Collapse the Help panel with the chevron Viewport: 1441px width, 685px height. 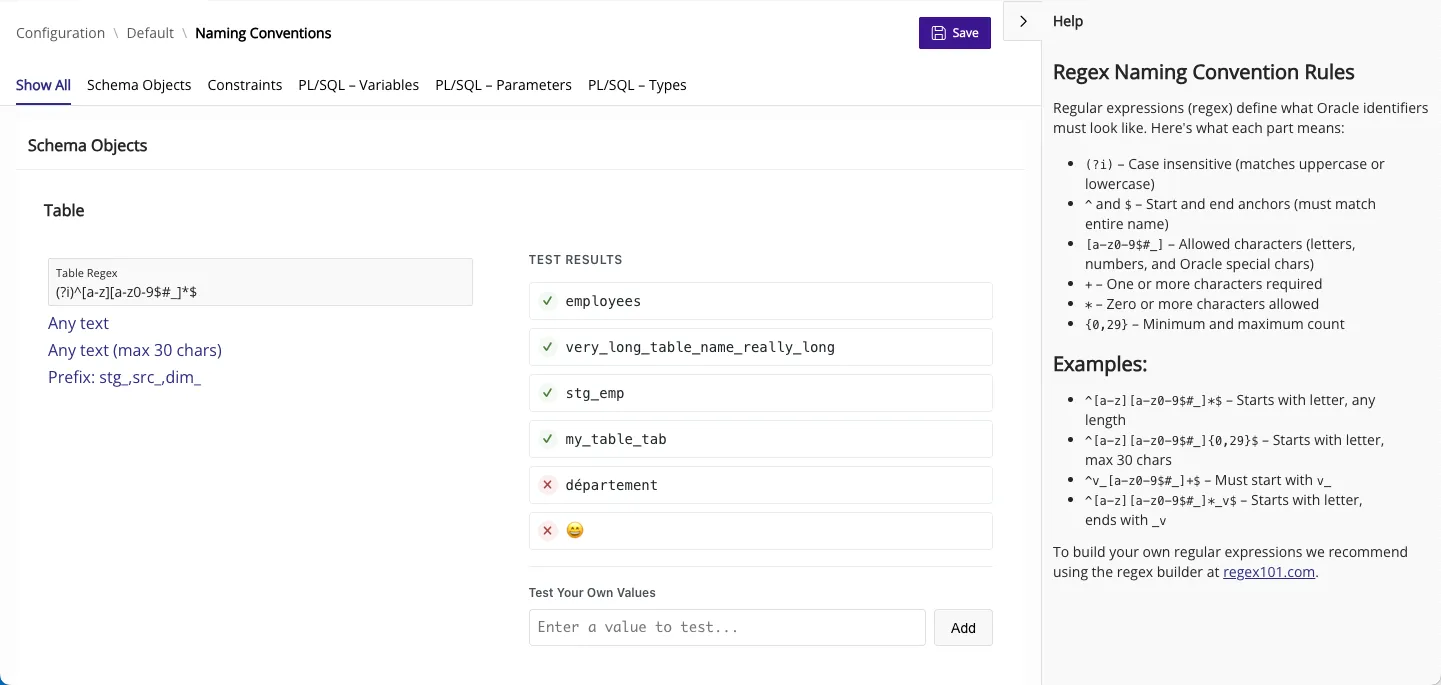(1022, 21)
